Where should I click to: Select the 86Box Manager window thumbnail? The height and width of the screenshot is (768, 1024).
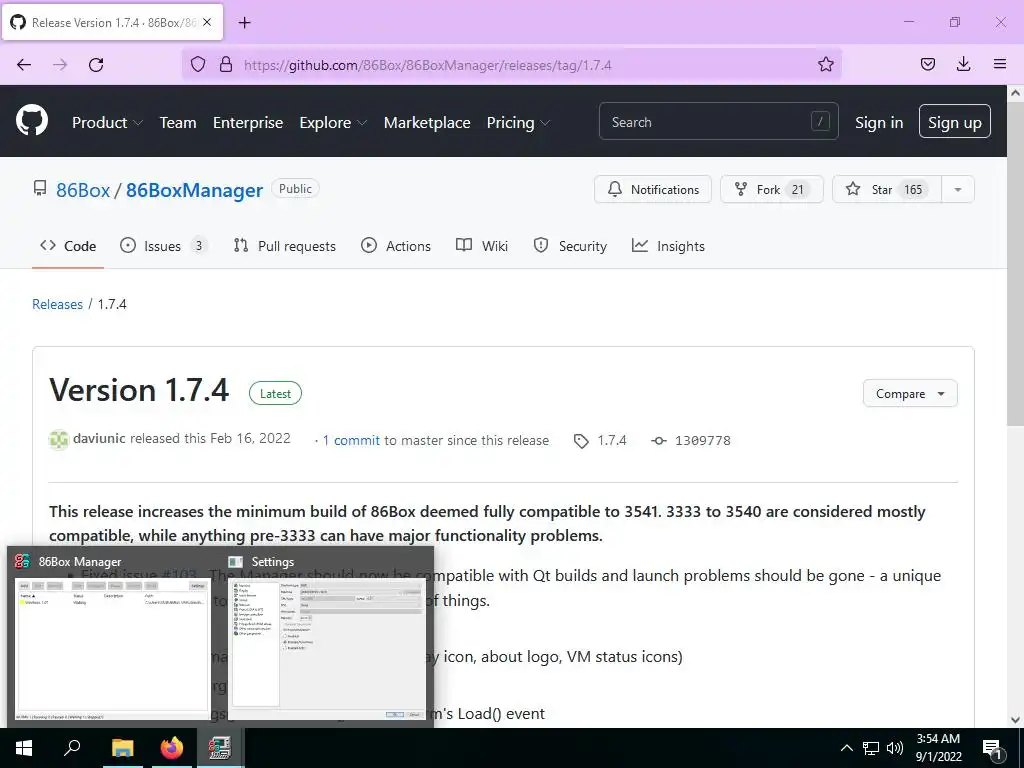point(112,647)
